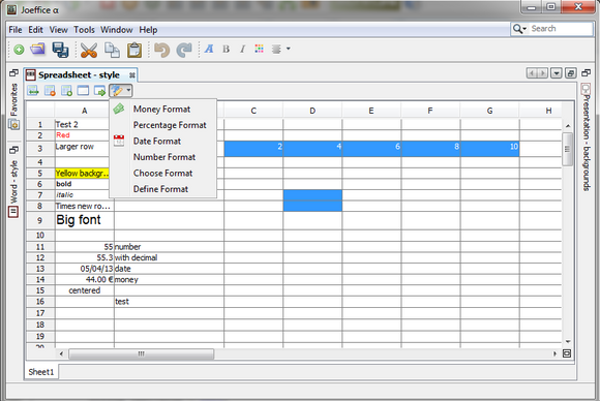Click the insert-row table icon with green plus
600x401 pixels.
[x=67, y=91]
